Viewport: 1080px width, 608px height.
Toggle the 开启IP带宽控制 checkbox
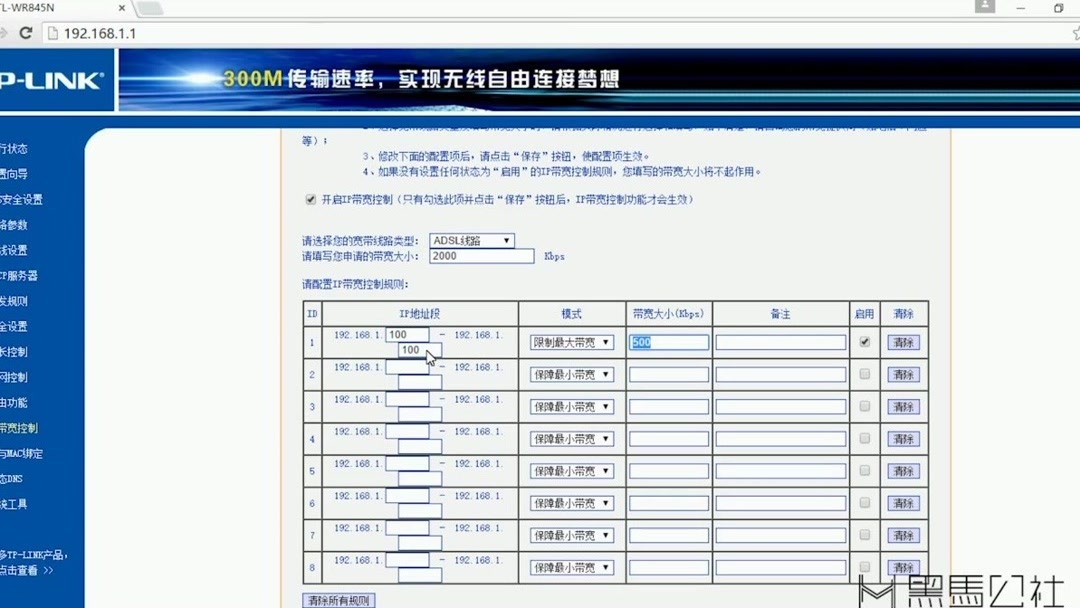click(x=311, y=198)
